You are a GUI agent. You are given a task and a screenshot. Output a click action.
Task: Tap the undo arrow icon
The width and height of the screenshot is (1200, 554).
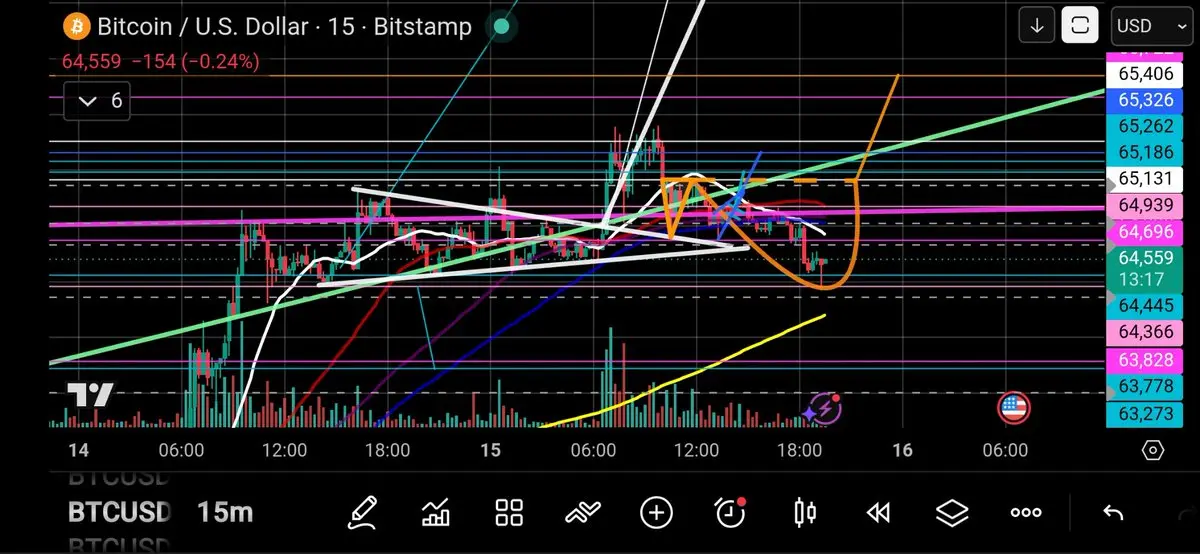(1113, 513)
